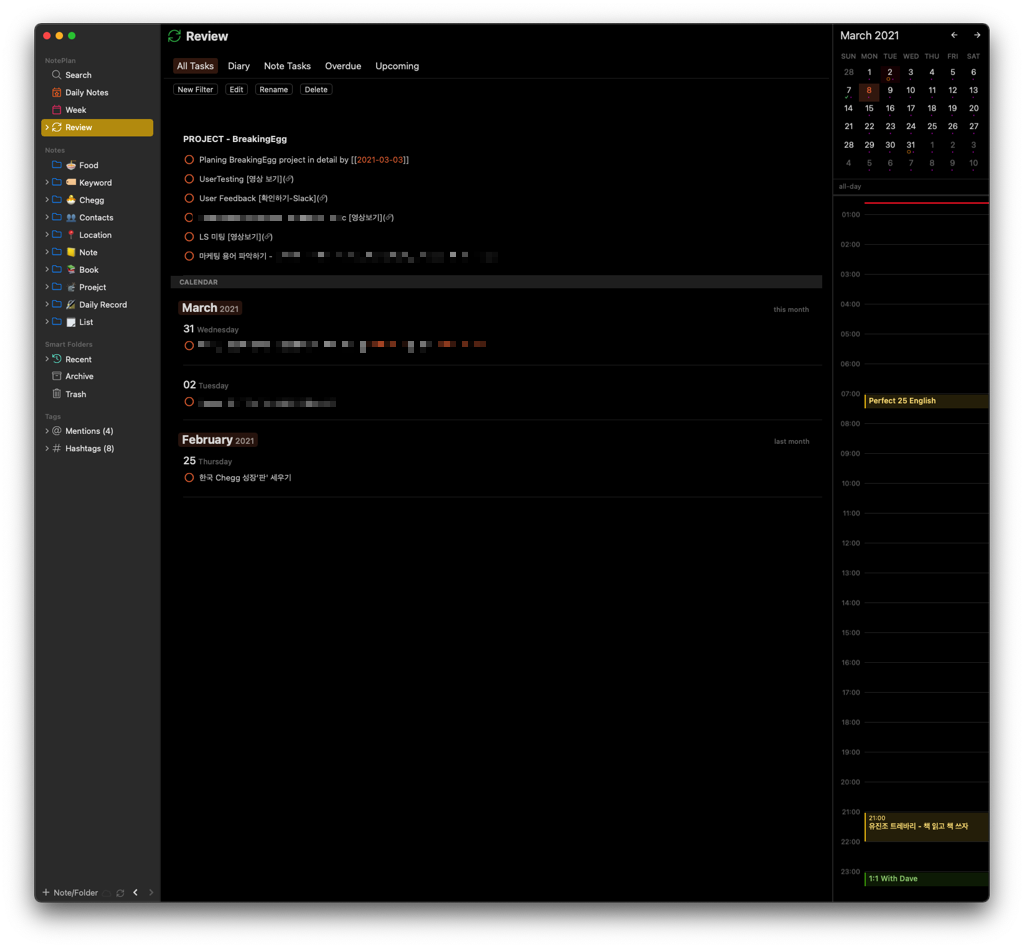This screenshot has width=1024, height=948.
Task: Open the link icon after UserTesting task
Action: 289,179
